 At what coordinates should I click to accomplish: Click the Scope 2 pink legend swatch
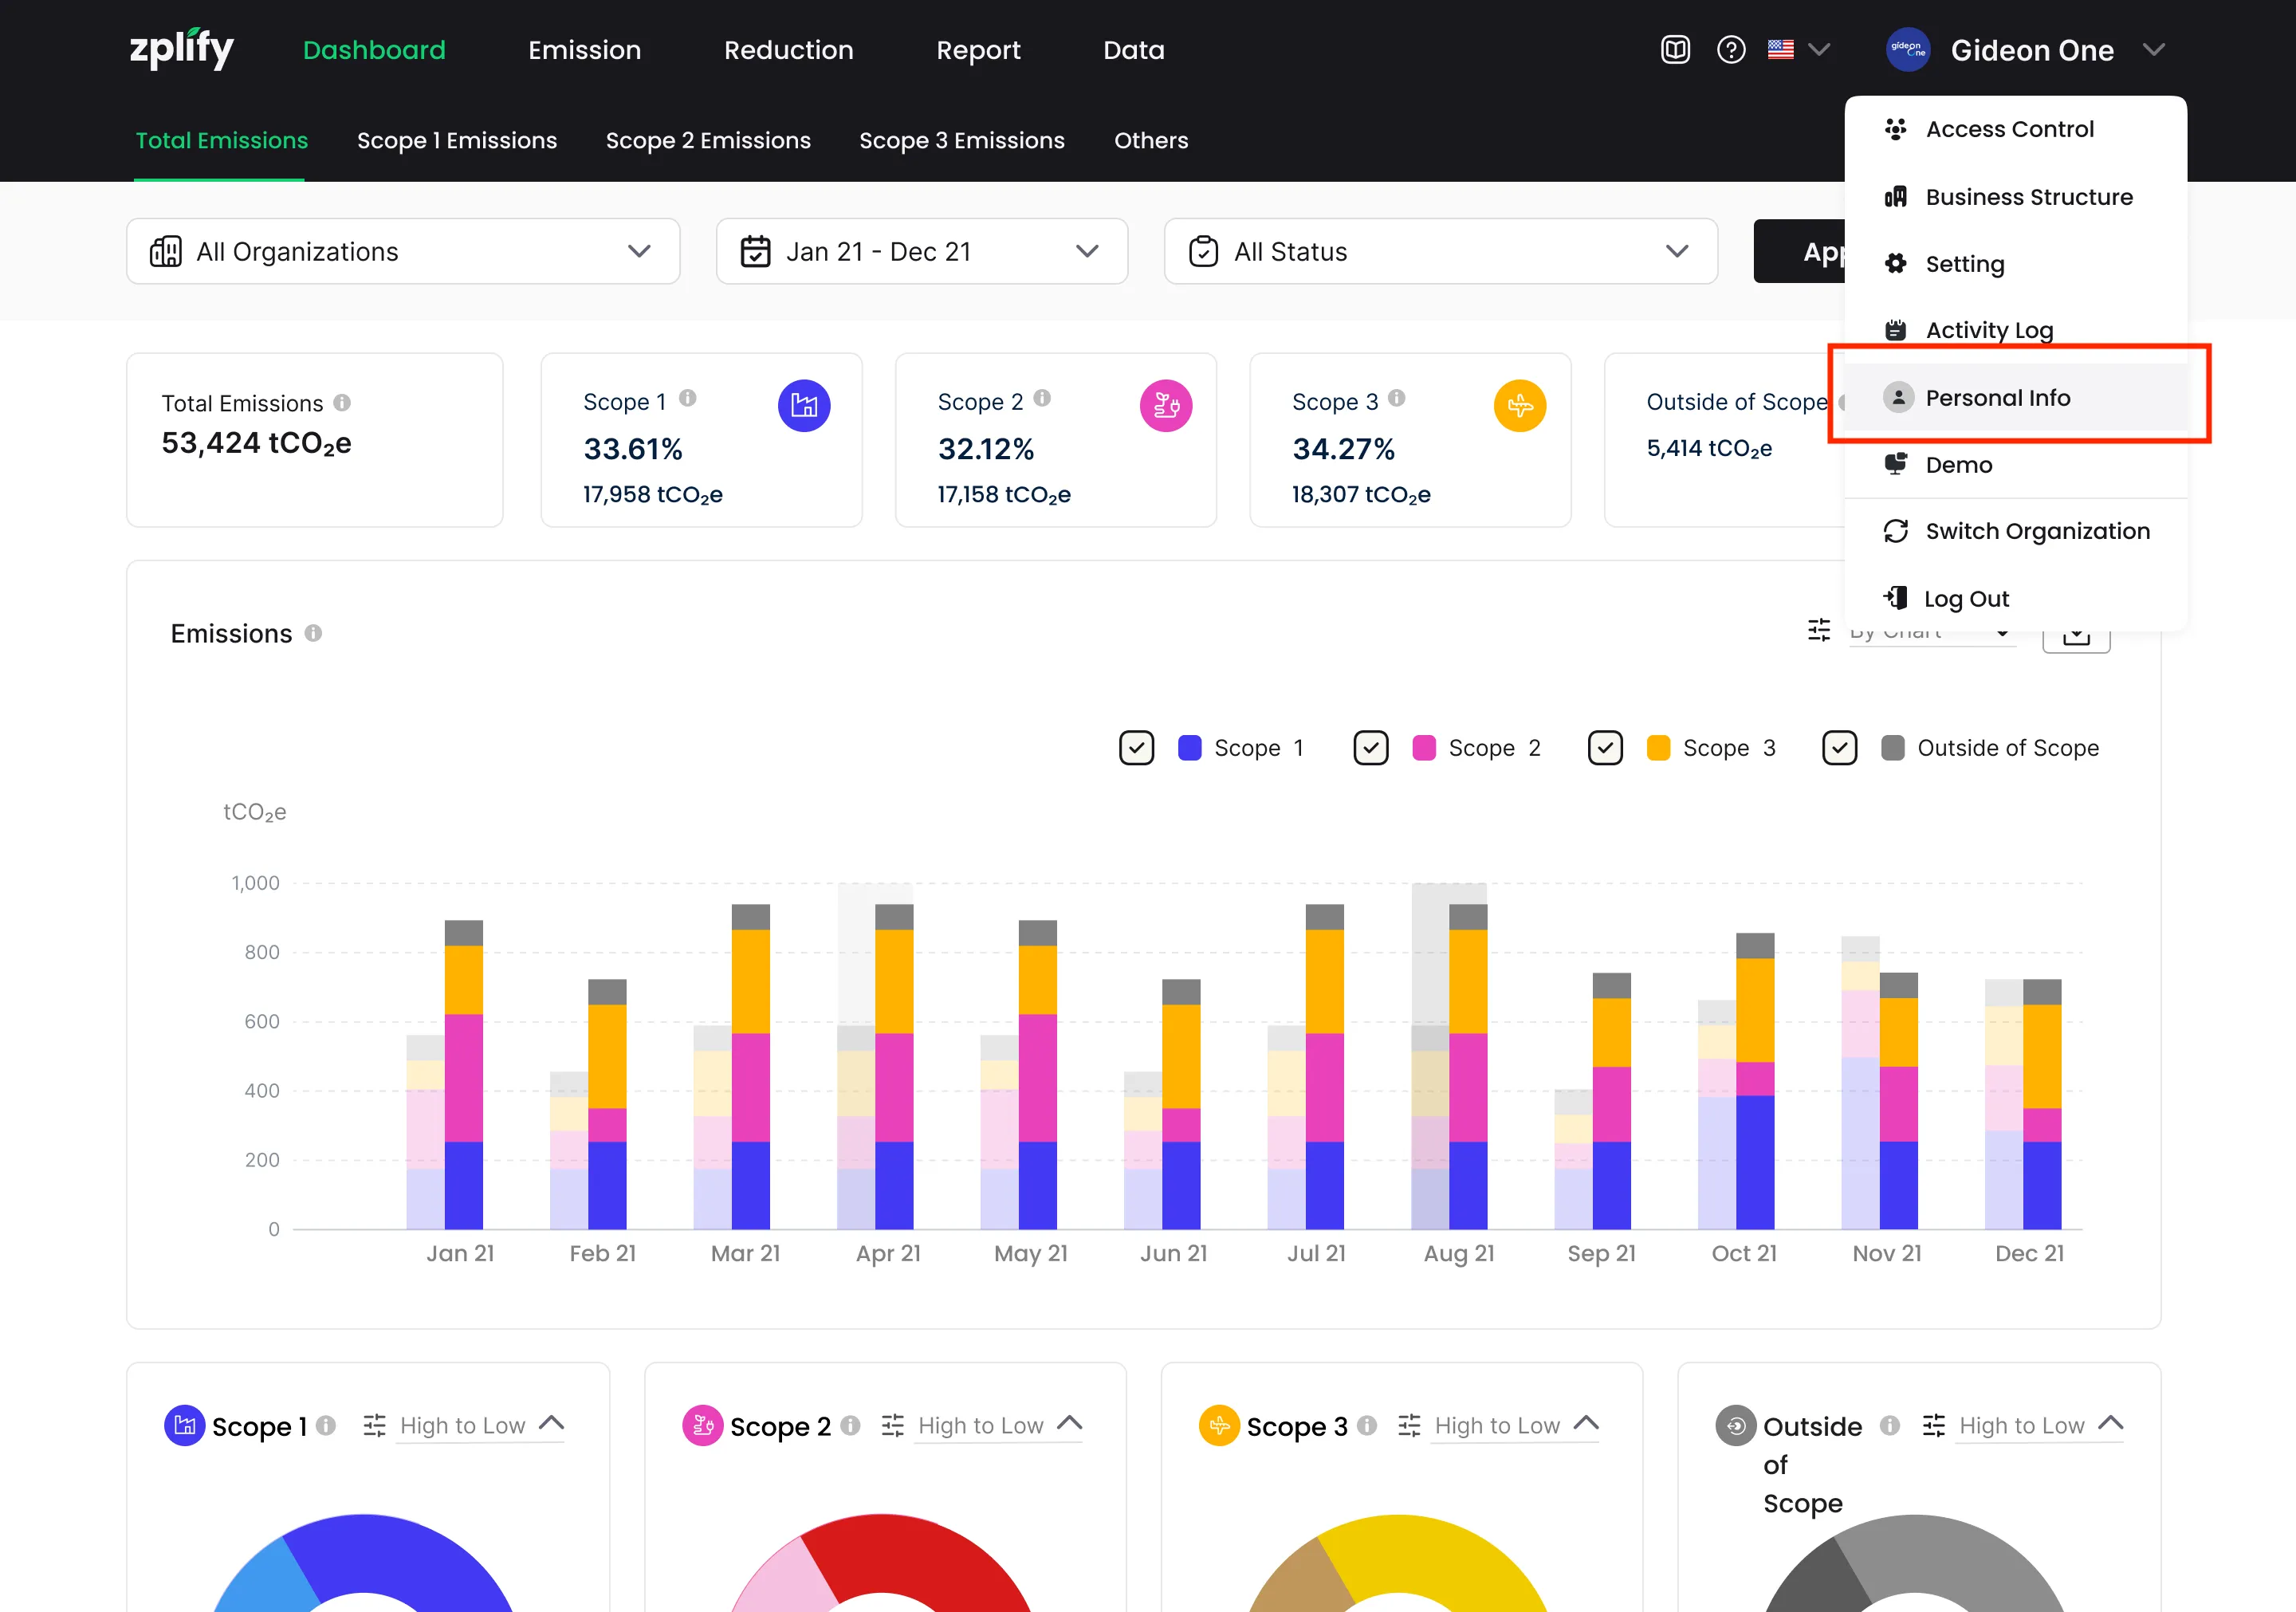tap(1424, 748)
